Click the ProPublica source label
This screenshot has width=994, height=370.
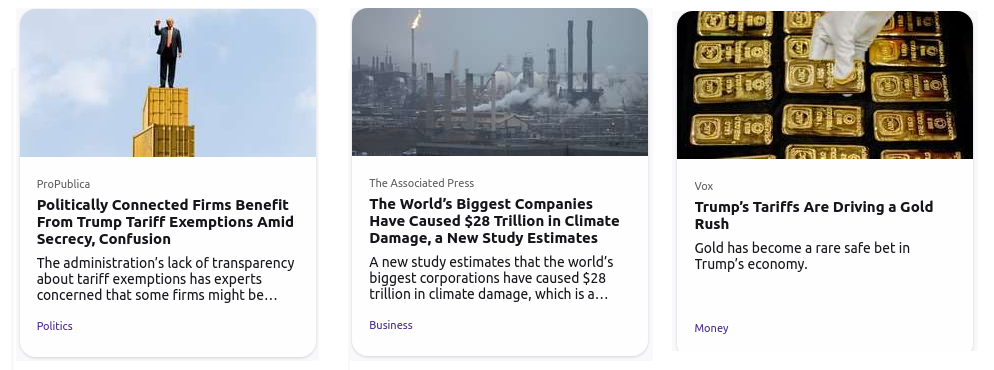63,184
